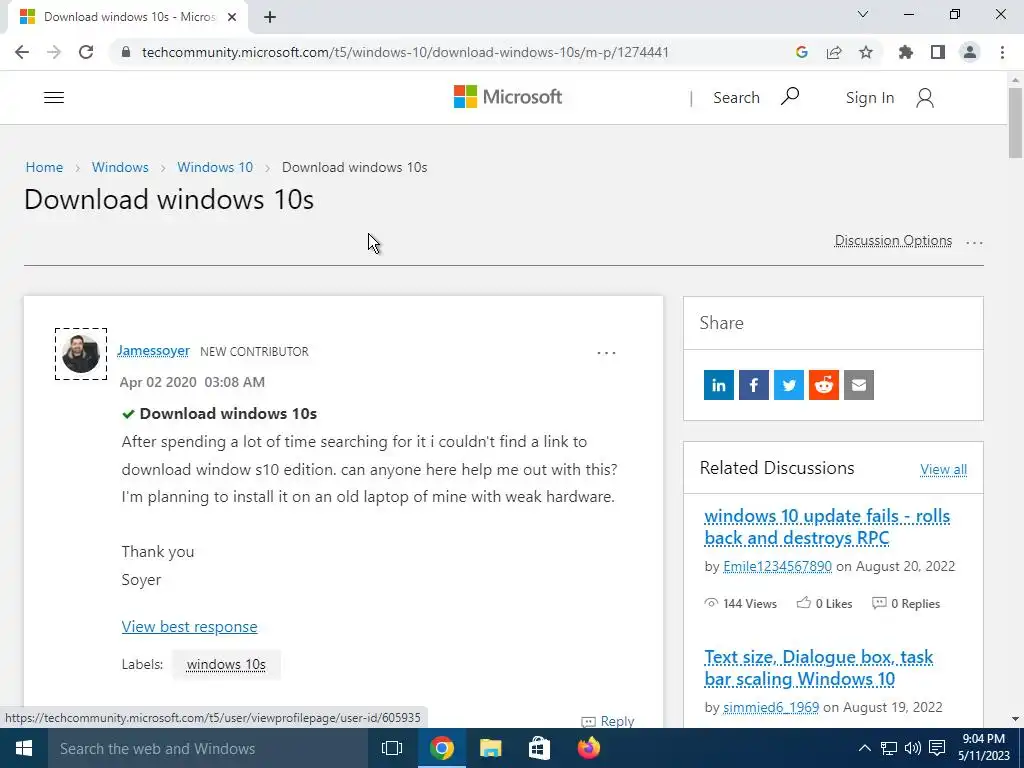This screenshot has width=1024, height=768.
Task: Open the ellipsis beside Discussion Options
Action: coord(974,242)
